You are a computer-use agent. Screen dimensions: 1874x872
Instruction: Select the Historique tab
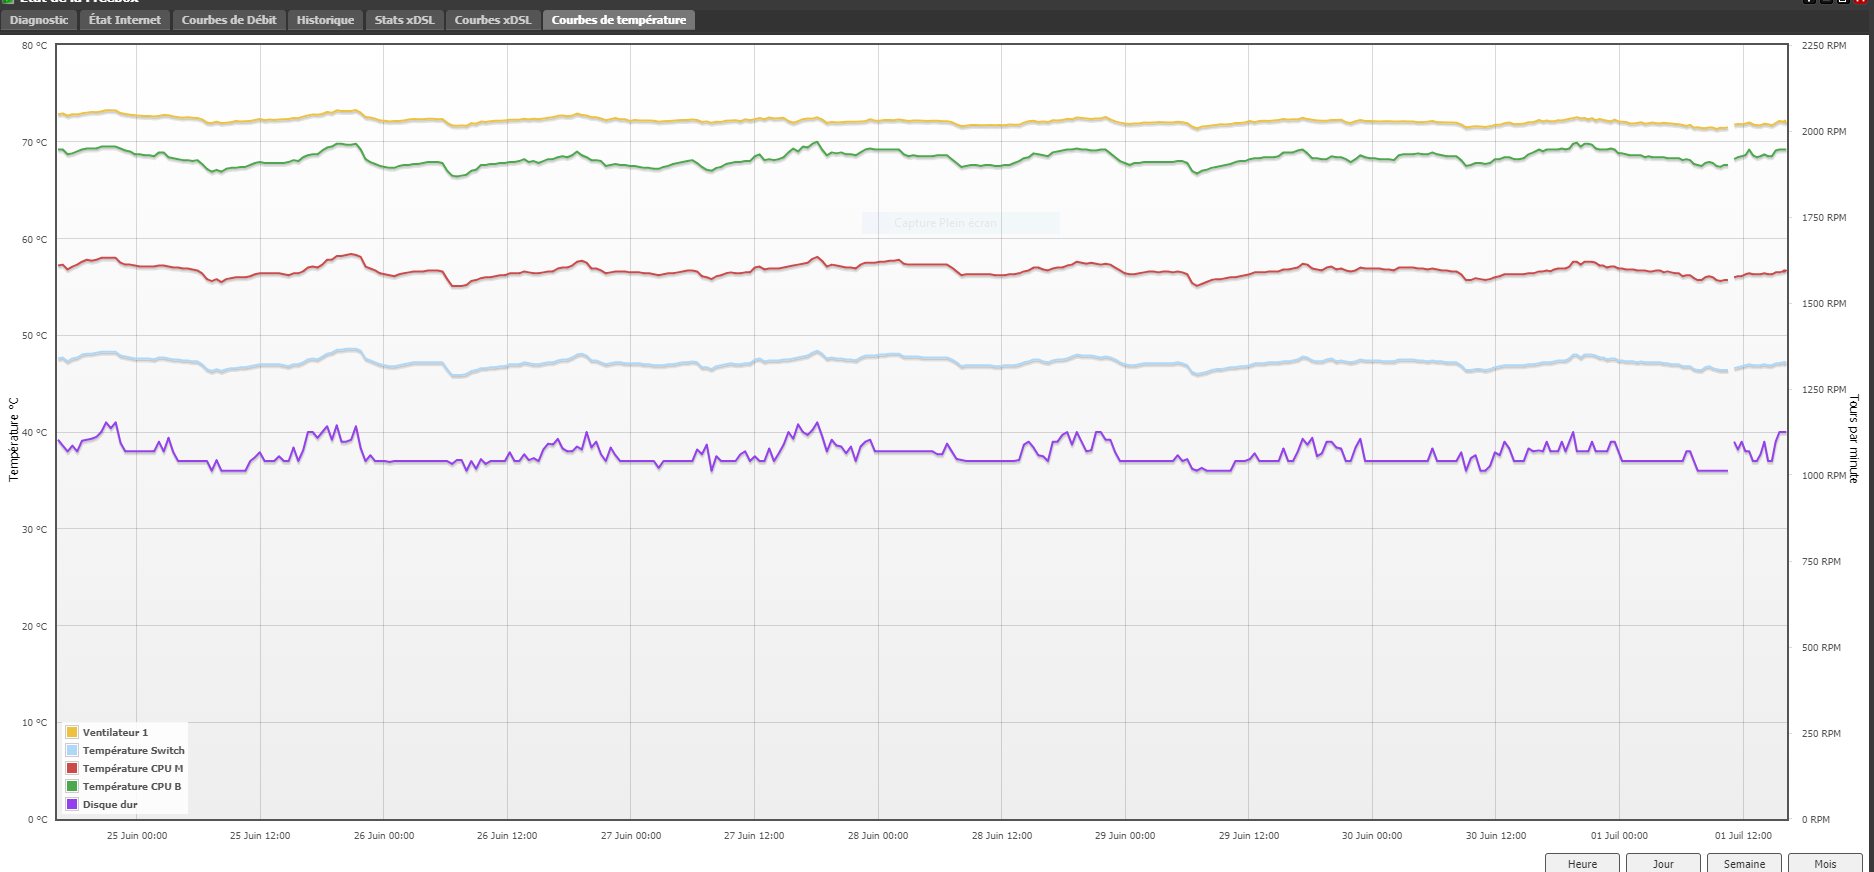coord(325,20)
